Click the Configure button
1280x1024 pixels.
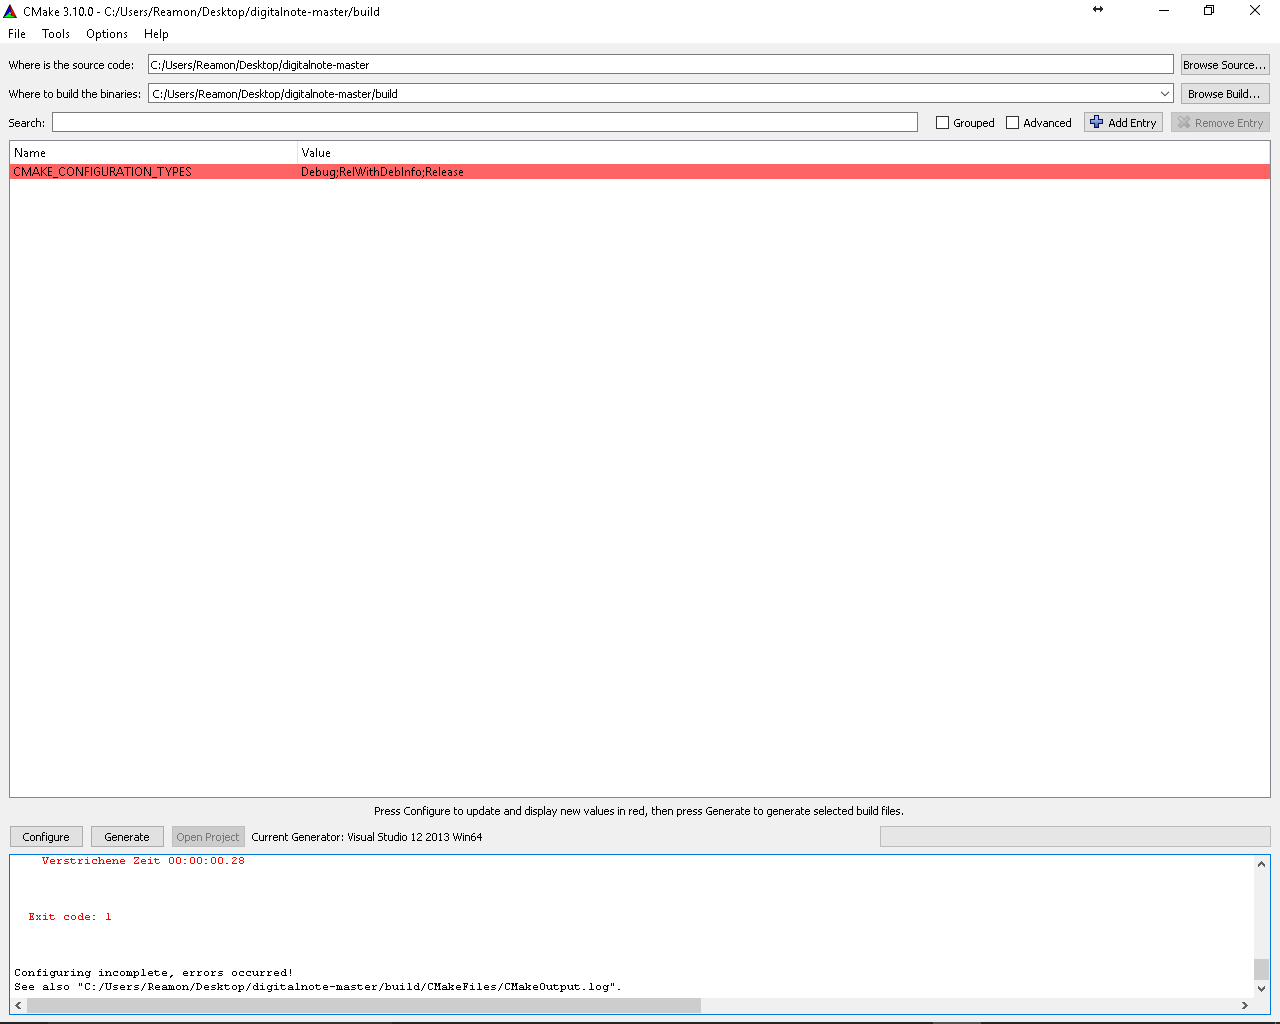pyautogui.click(x=46, y=837)
